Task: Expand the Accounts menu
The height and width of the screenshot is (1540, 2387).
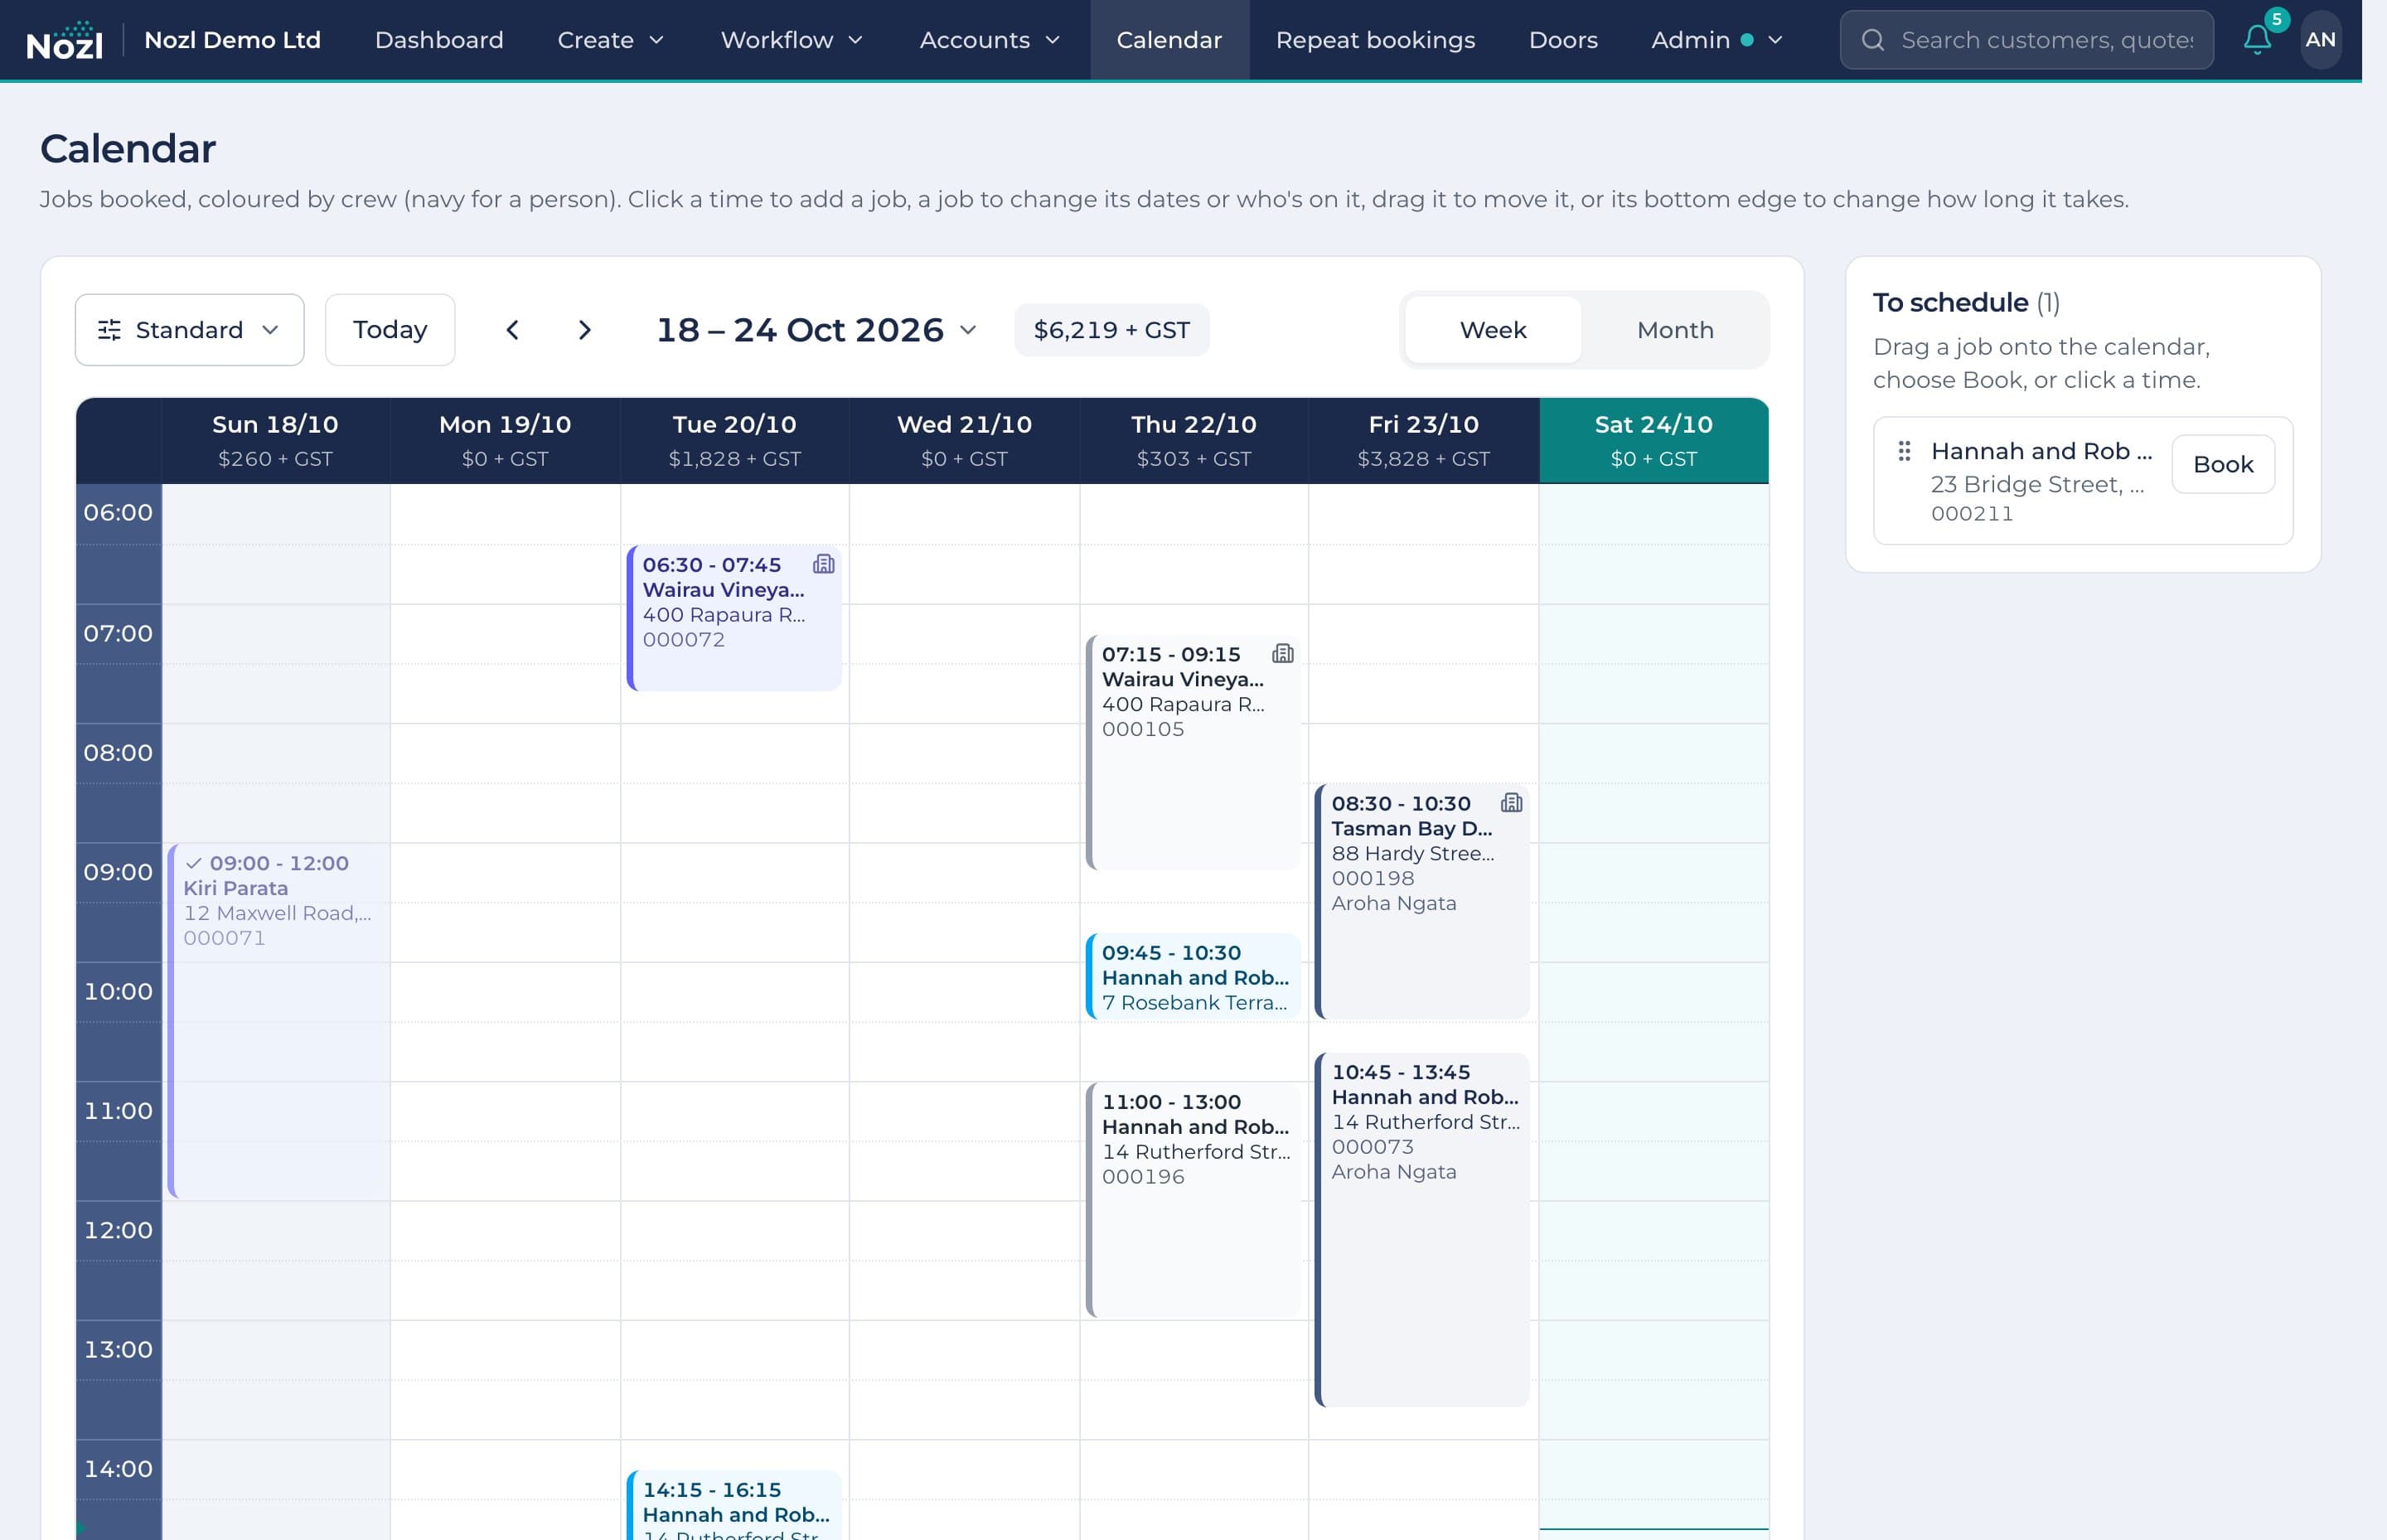Action: 989,40
